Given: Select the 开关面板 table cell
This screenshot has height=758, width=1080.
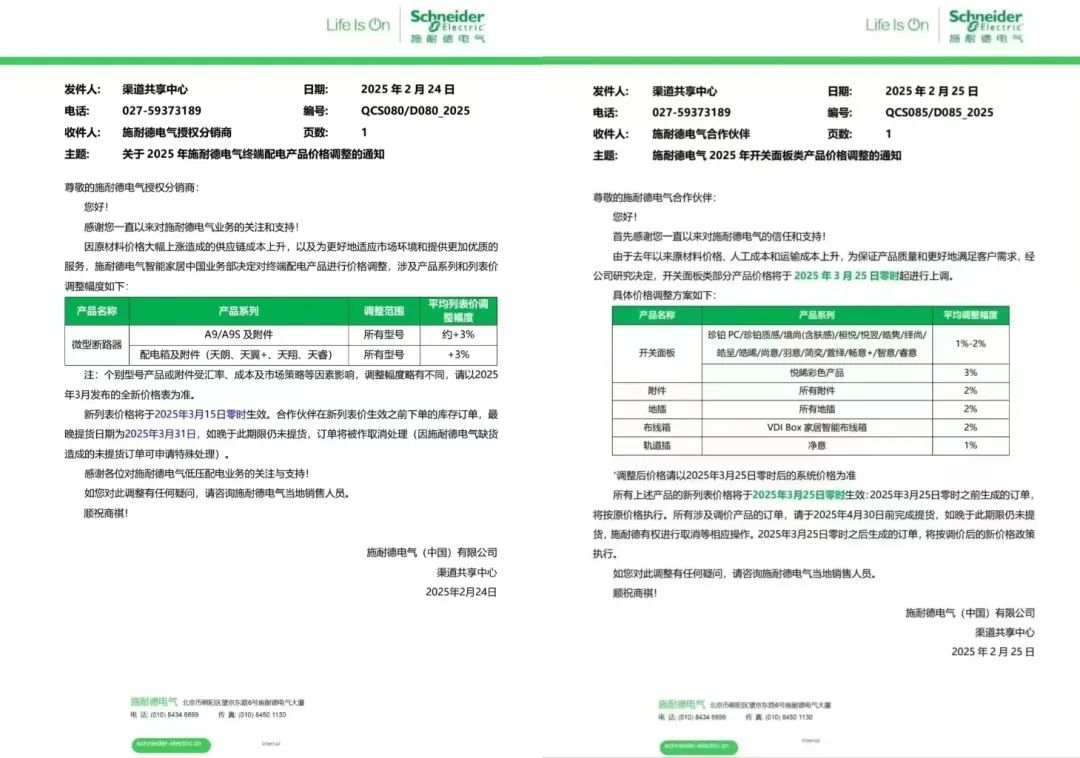Looking at the screenshot, I should [x=657, y=353].
